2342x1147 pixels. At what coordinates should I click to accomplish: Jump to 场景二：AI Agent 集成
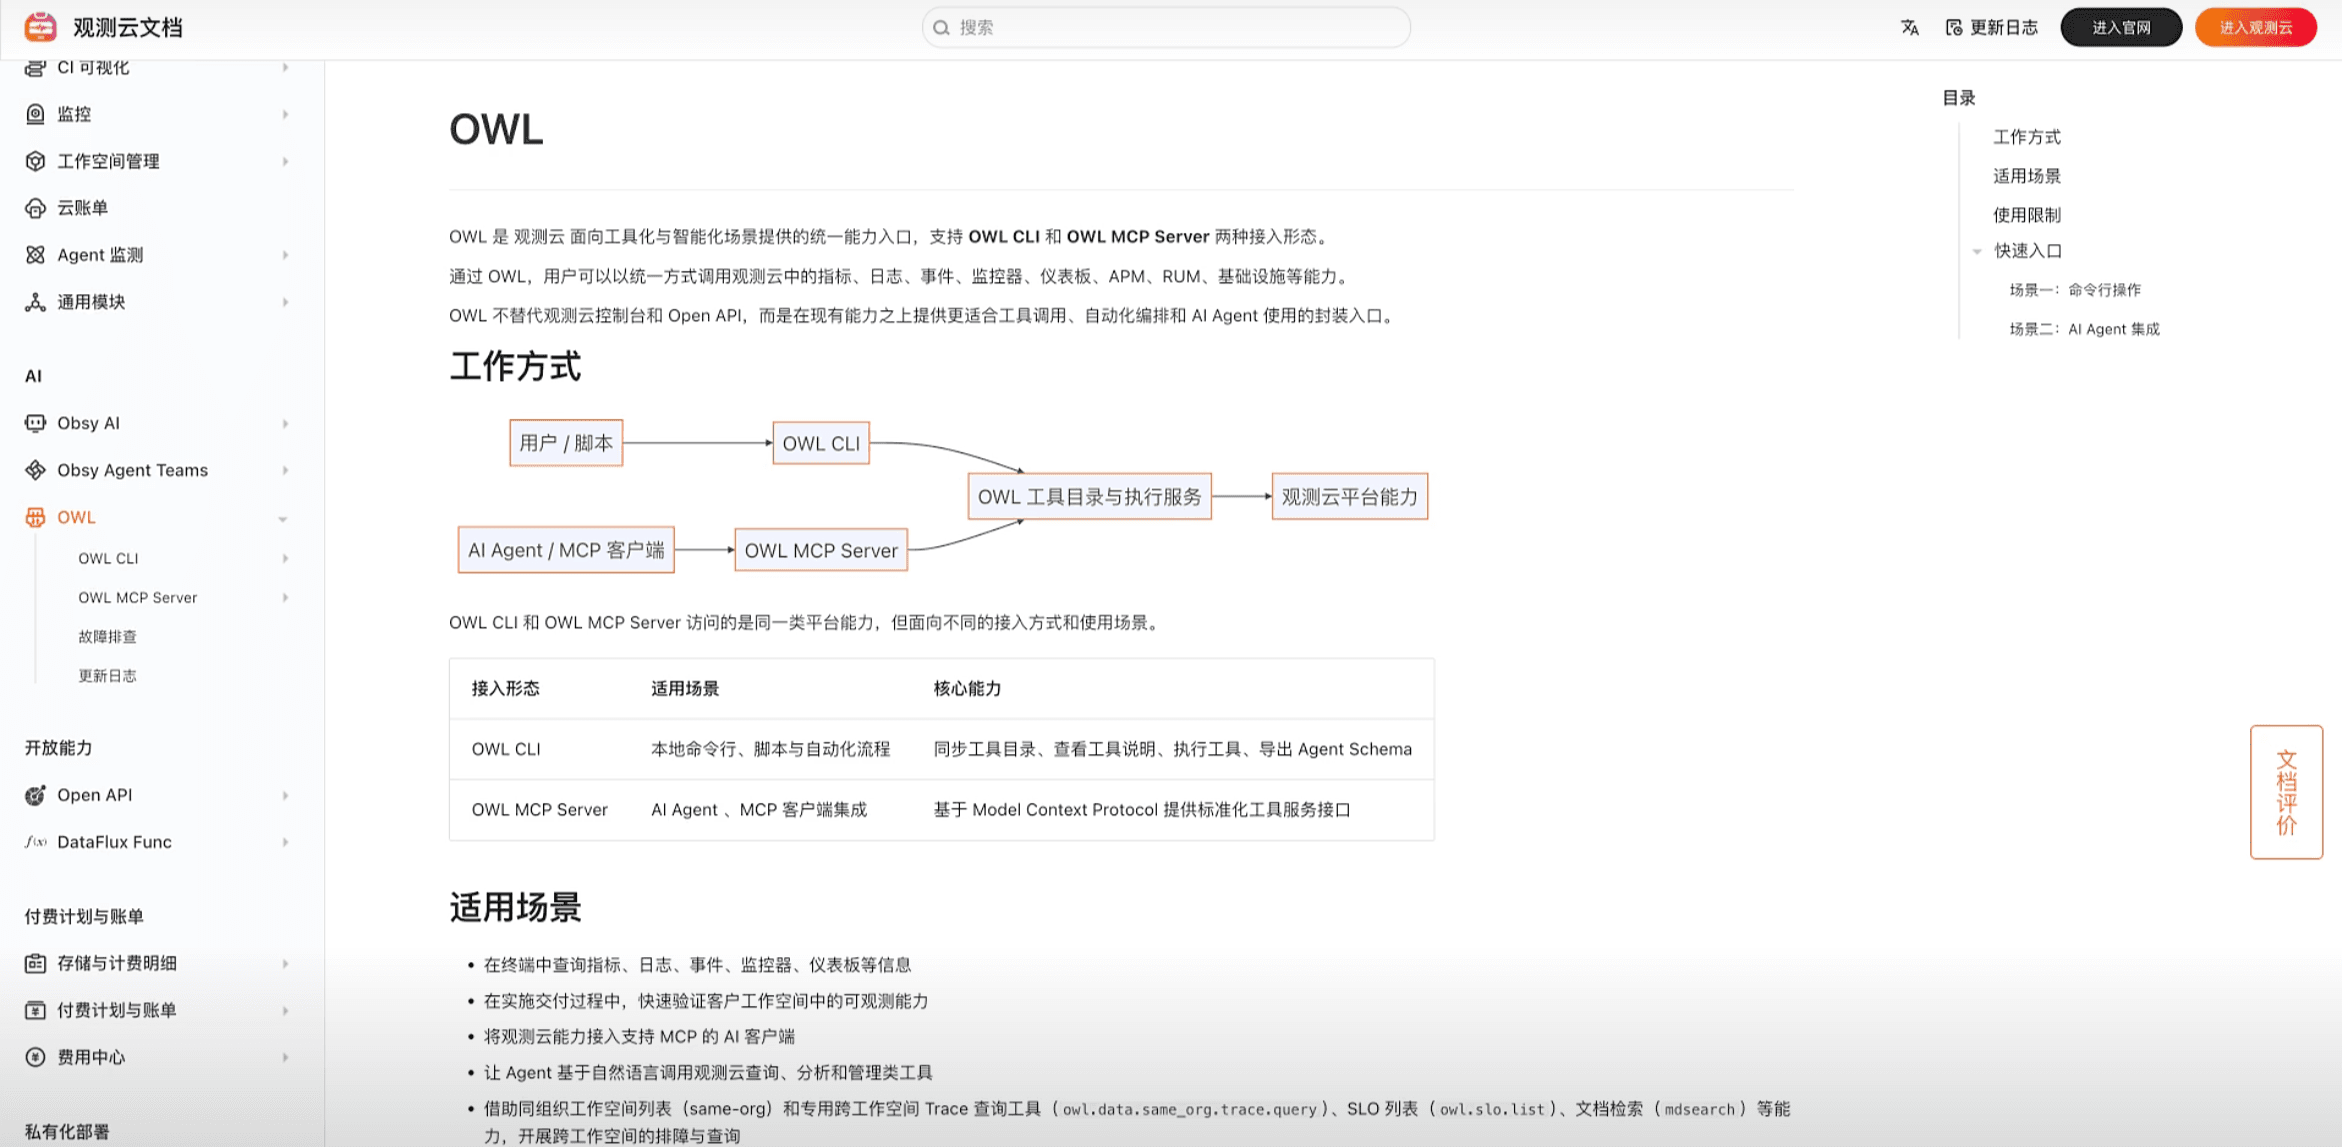point(2084,328)
